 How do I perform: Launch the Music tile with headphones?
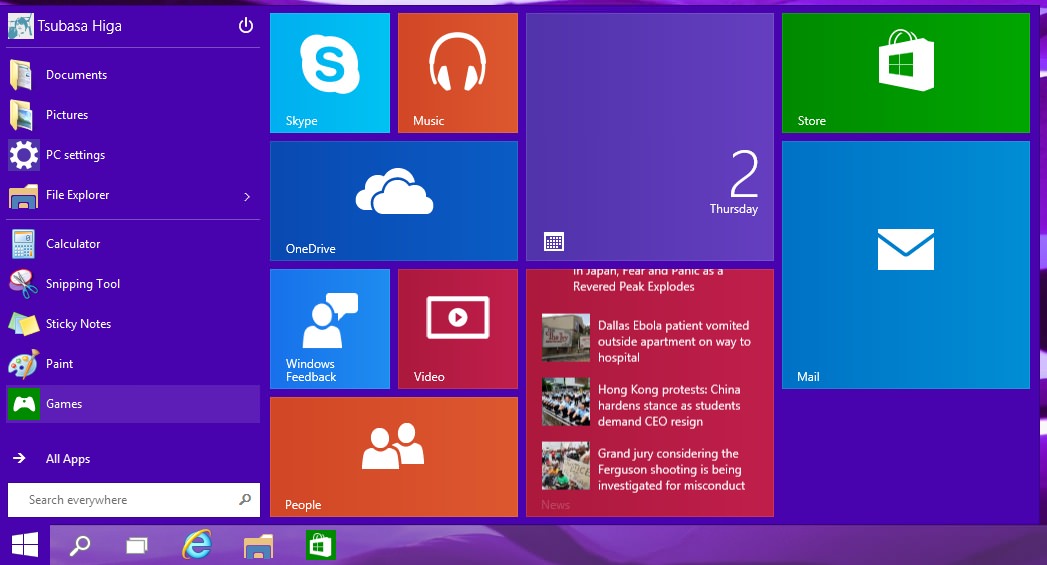point(457,73)
